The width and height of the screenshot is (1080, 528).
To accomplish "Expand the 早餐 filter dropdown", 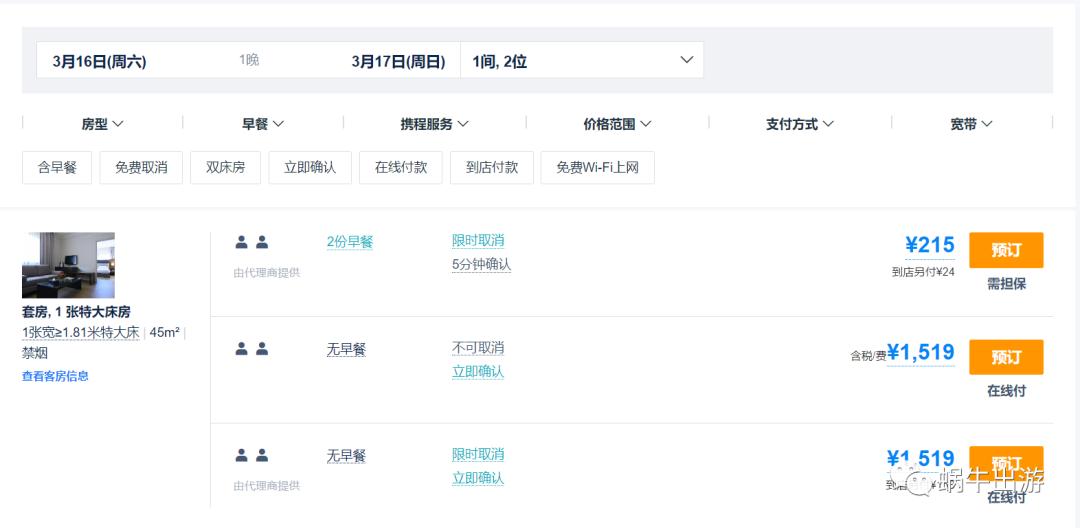I will (x=262, y=124).
